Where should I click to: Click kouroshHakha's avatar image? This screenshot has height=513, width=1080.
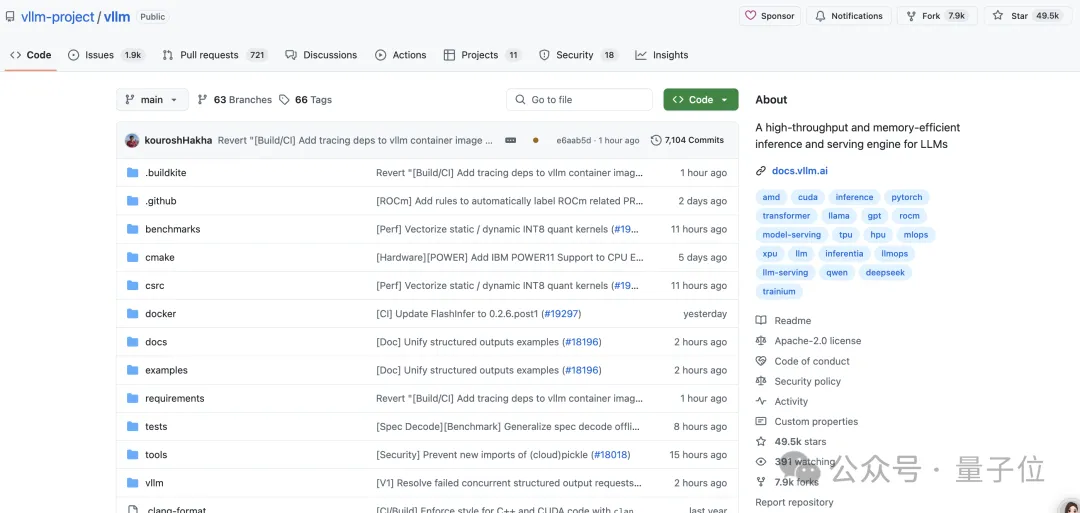click(x=132, y=141)
